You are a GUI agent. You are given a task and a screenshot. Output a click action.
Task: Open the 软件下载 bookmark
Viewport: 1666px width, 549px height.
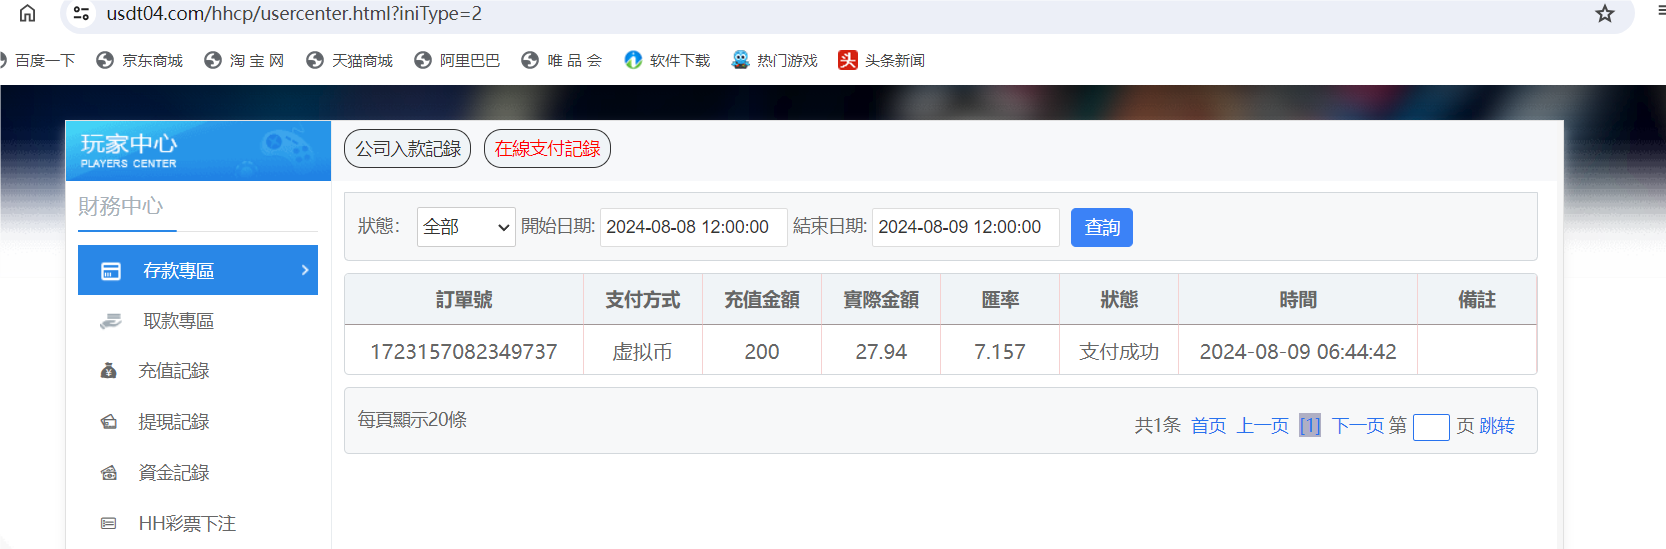pyautogui.click(x=667, y=60)
